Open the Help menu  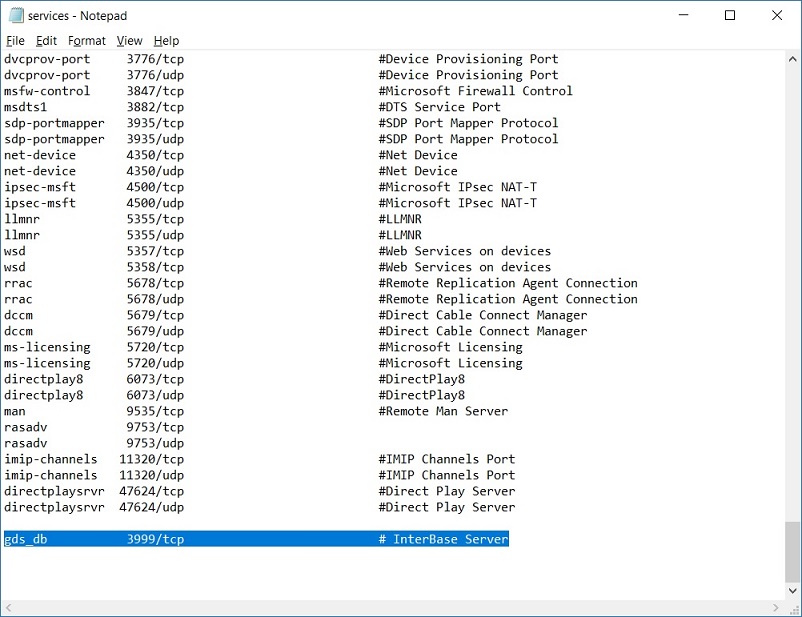(166, 41)
